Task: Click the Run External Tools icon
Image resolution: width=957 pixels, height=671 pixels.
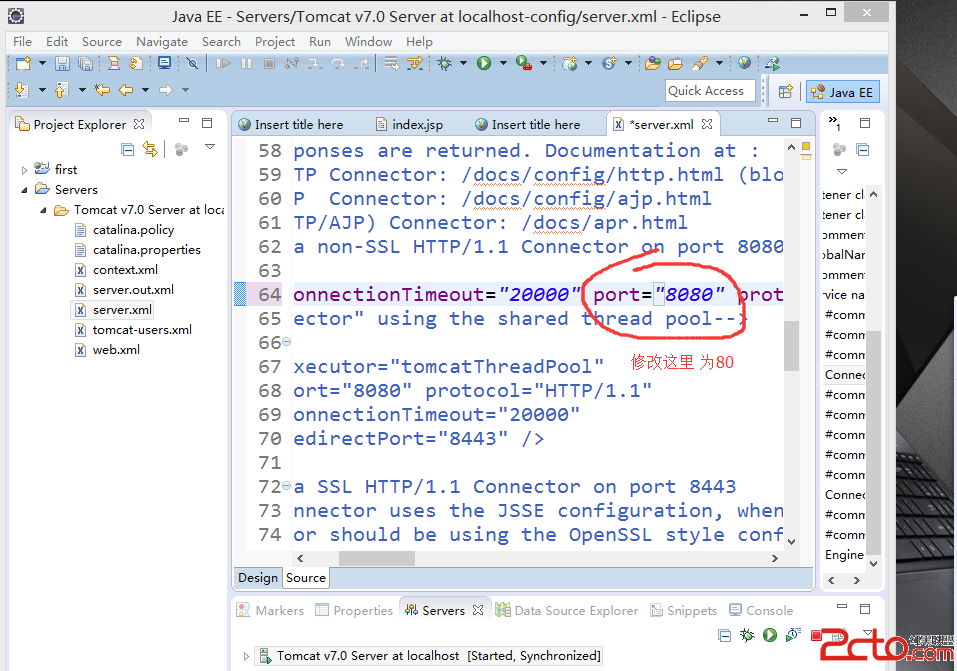Action: point(524,63)
